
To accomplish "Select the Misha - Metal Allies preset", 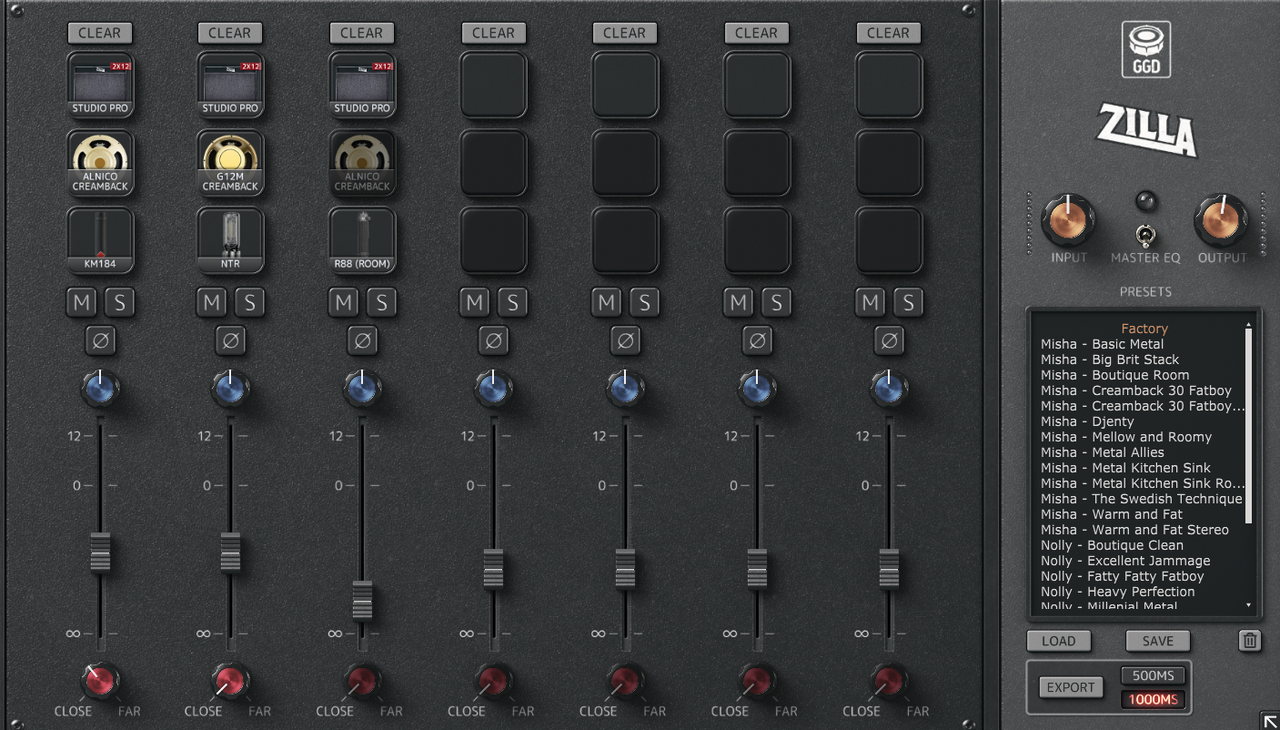I will [1102, 452].
